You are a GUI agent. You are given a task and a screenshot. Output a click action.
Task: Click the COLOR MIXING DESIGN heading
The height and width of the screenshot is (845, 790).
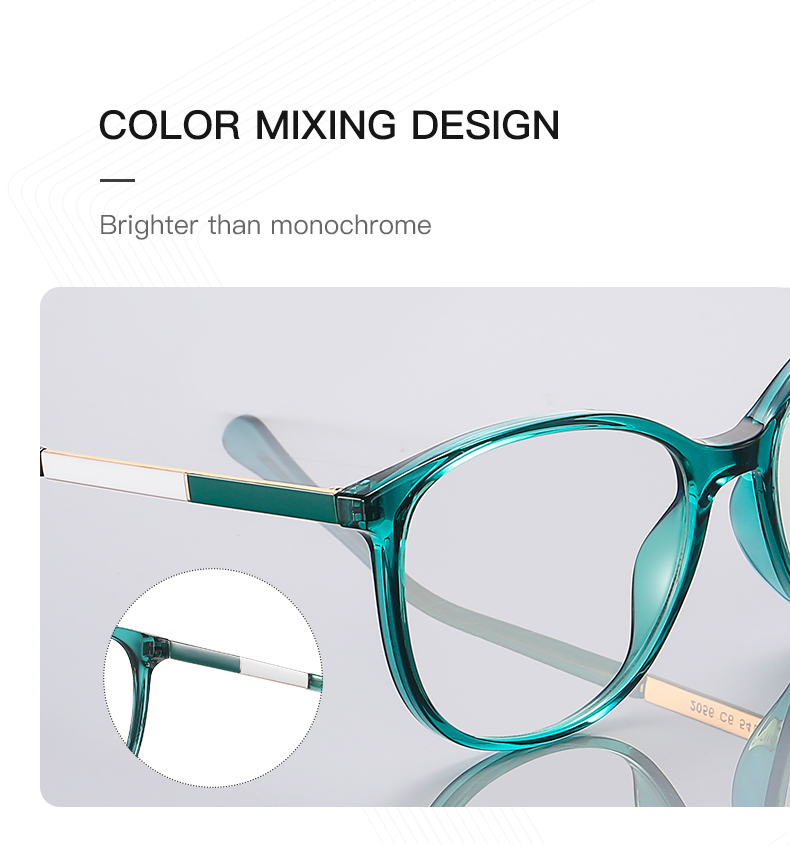pyautogui.click(x=329, y=125)
